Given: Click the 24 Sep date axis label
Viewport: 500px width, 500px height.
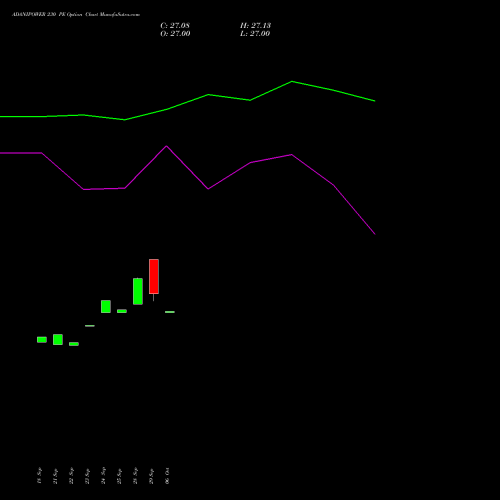Looking at the screenshot, I should tap(103, 476).
